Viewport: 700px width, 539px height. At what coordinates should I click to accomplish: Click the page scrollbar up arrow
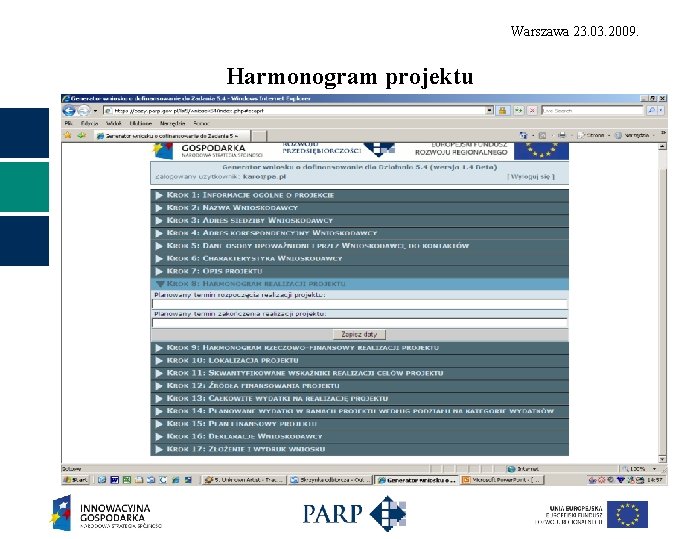pyautogui.click(x=662, y=146)
